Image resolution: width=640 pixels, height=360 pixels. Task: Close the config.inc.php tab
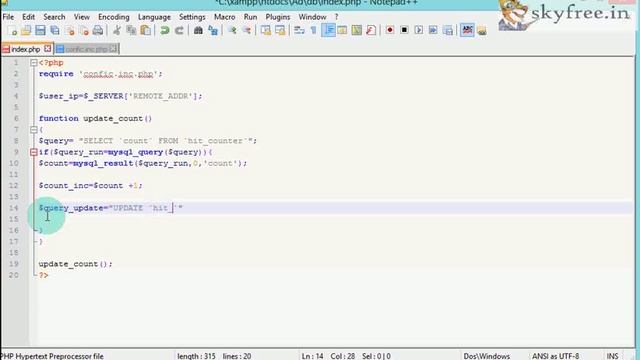click(x=113, y=49)
